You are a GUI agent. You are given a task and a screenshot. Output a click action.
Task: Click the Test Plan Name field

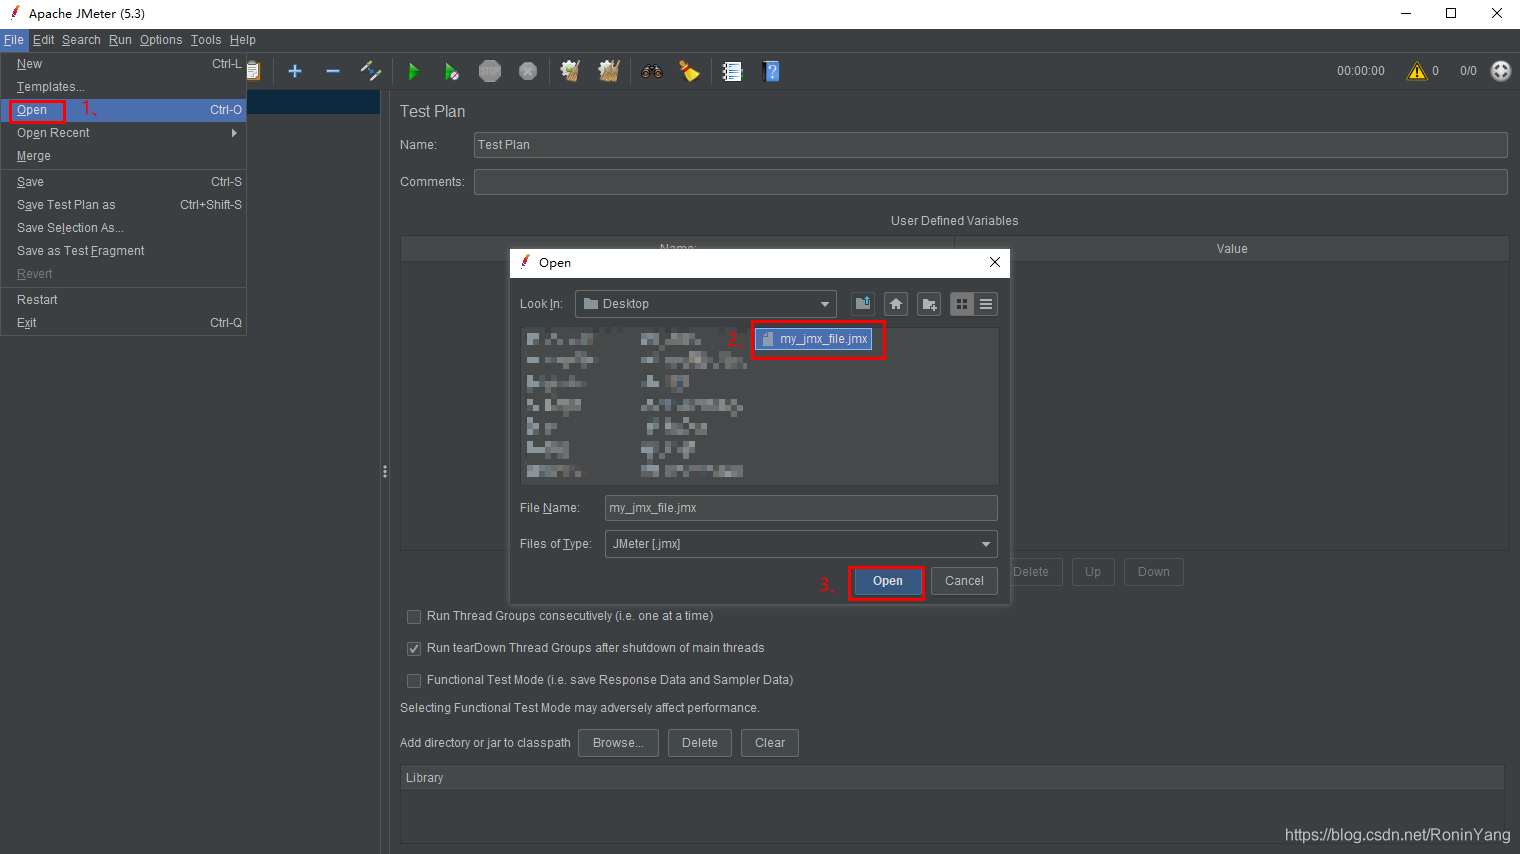tap(990, 145)
